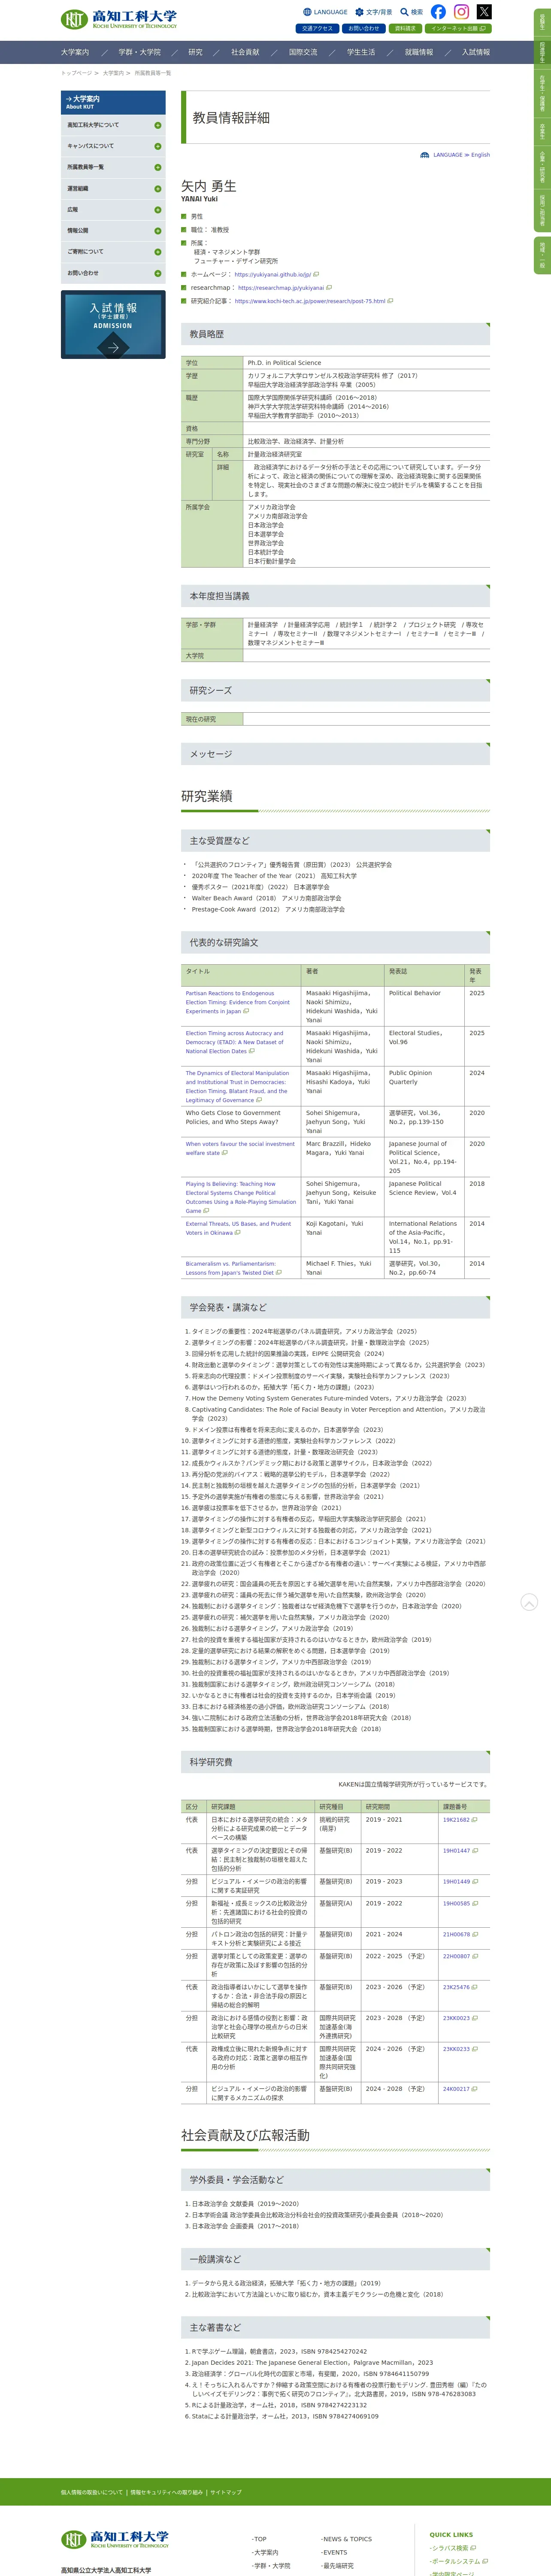The image size is (551, 2576).
Task: Click インターネット出願 header button
Action: [x=457, y=29]
